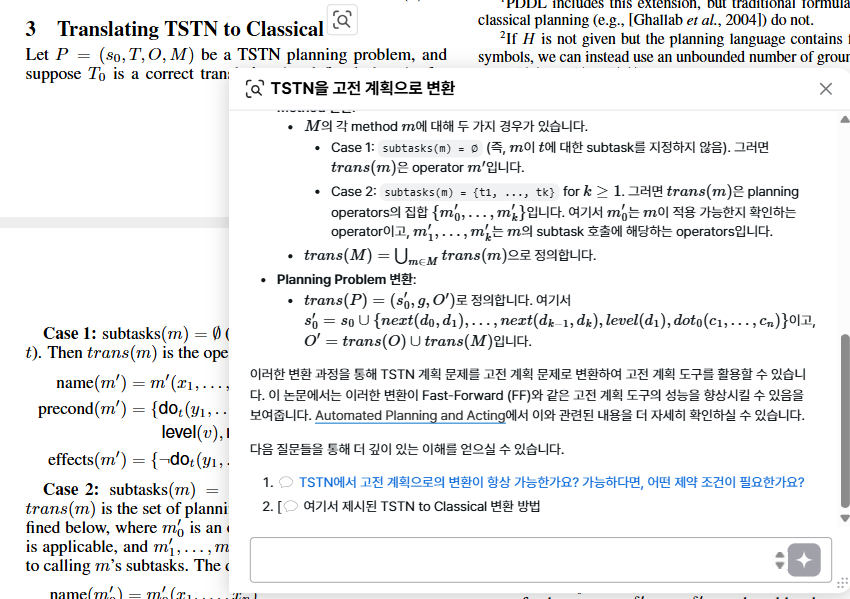Click the panel title TSTN을 고전 계획으로 변환
This screenshot has width=850, height=599.
coord(362,88)
